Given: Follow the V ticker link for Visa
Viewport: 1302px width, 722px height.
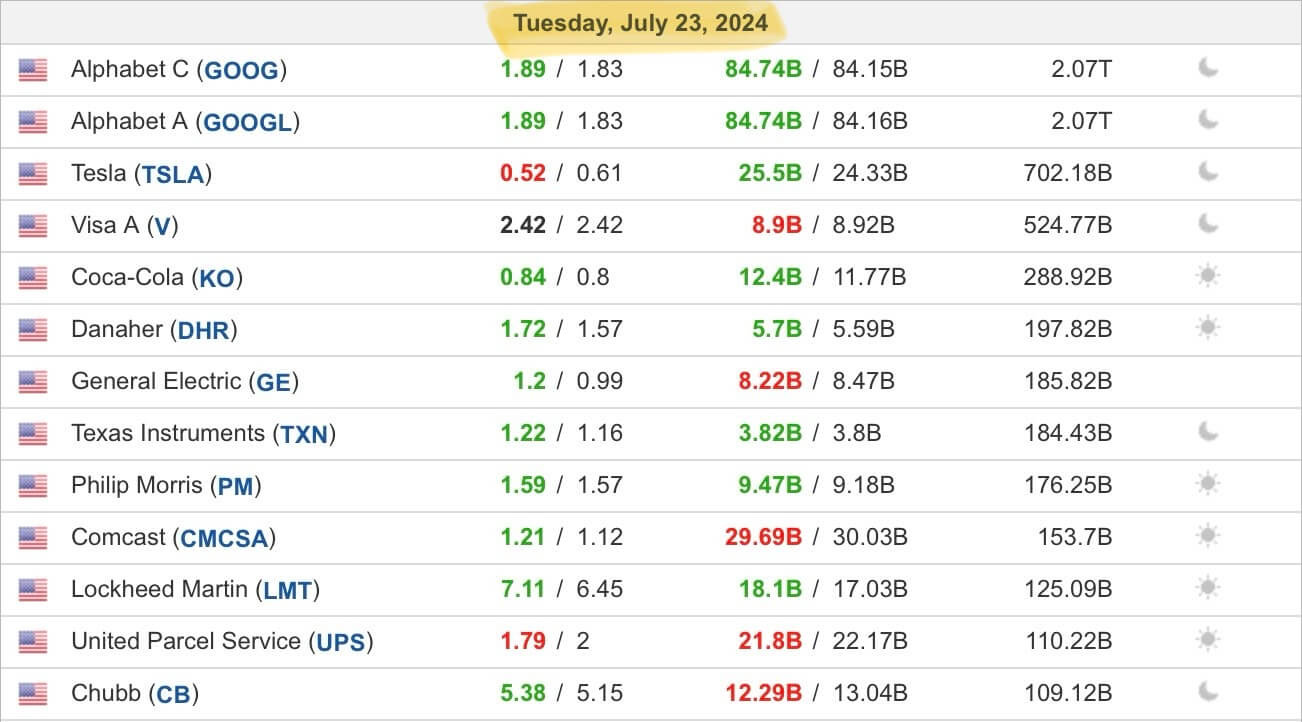Looking at the screenshot, I should (162, 226).
